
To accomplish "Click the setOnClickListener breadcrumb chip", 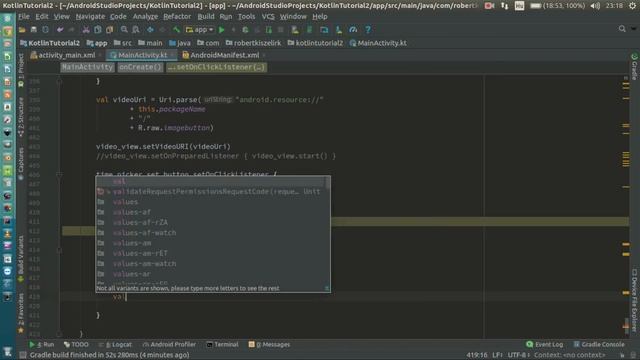I will tap(217, 67).
